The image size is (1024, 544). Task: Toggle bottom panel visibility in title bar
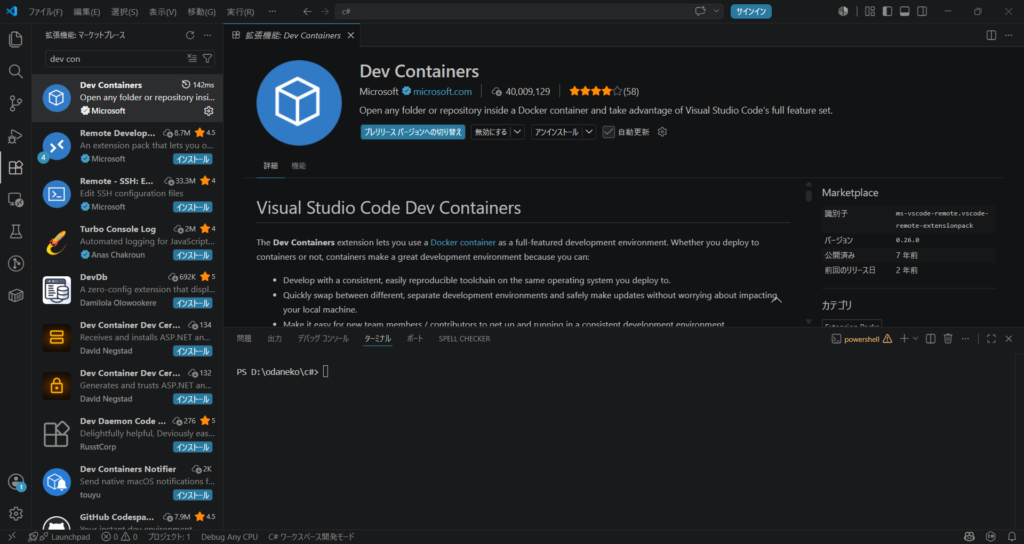click(904, 11)
